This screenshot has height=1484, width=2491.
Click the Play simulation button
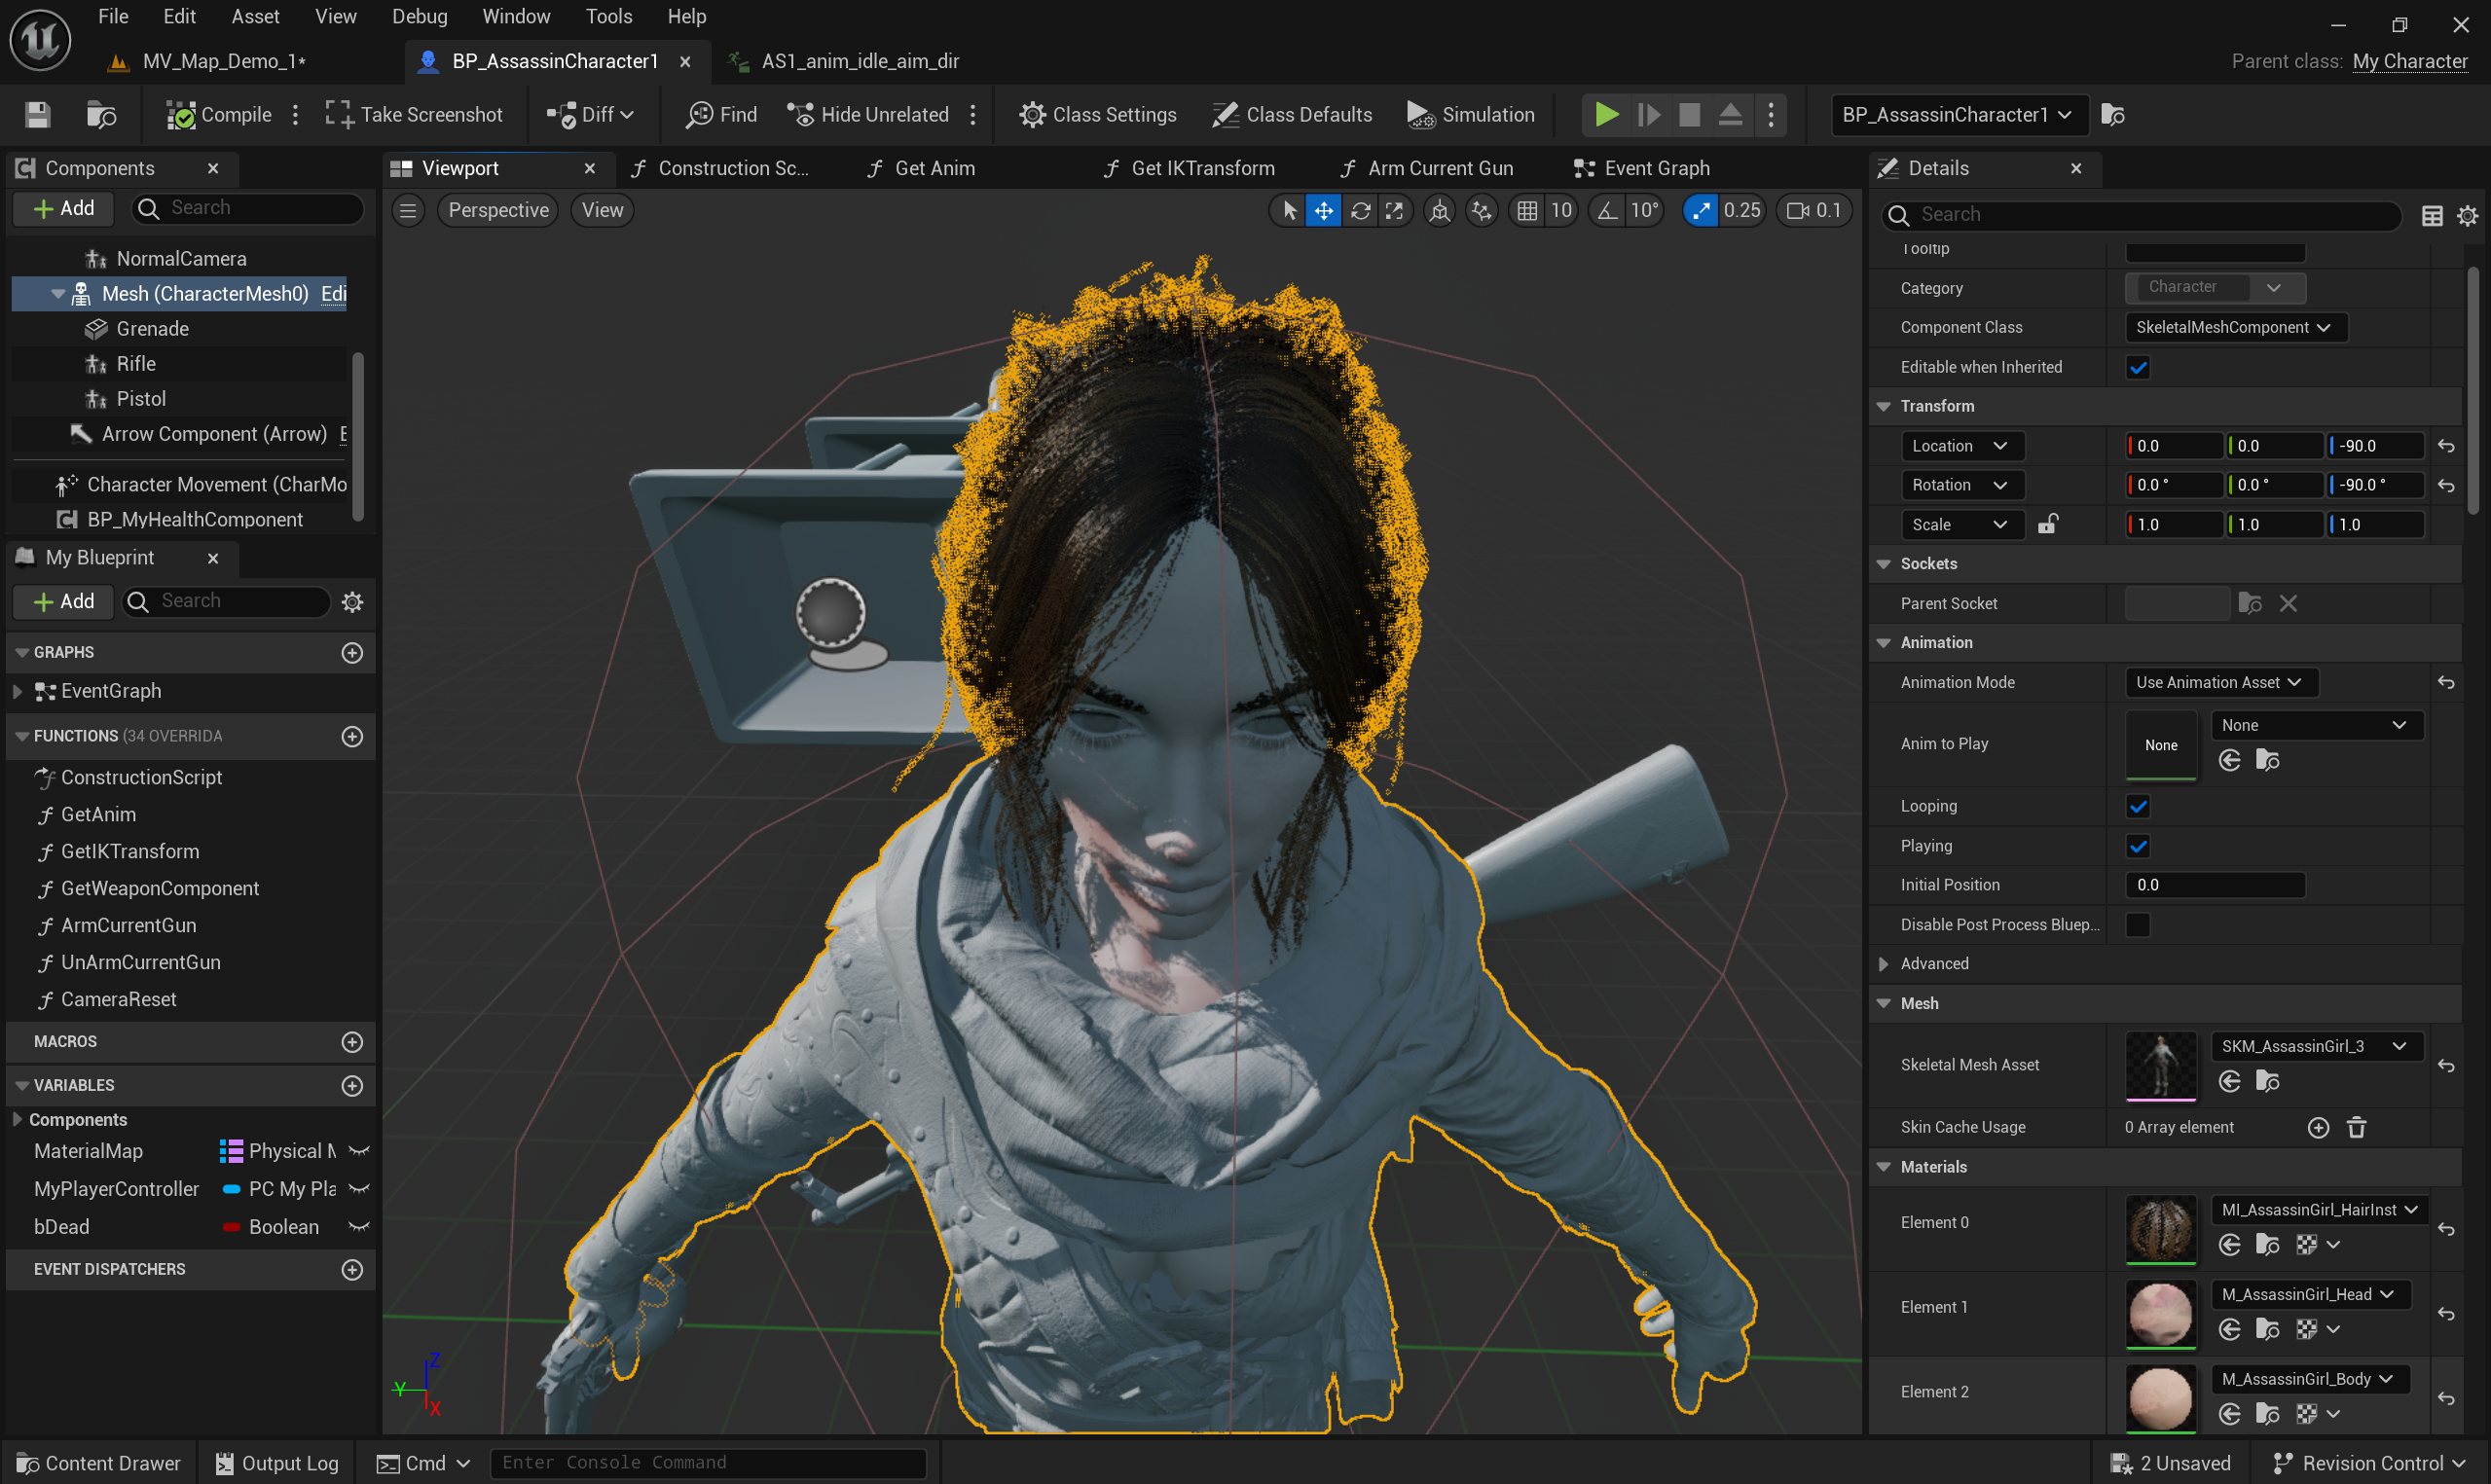point(1604,113)
